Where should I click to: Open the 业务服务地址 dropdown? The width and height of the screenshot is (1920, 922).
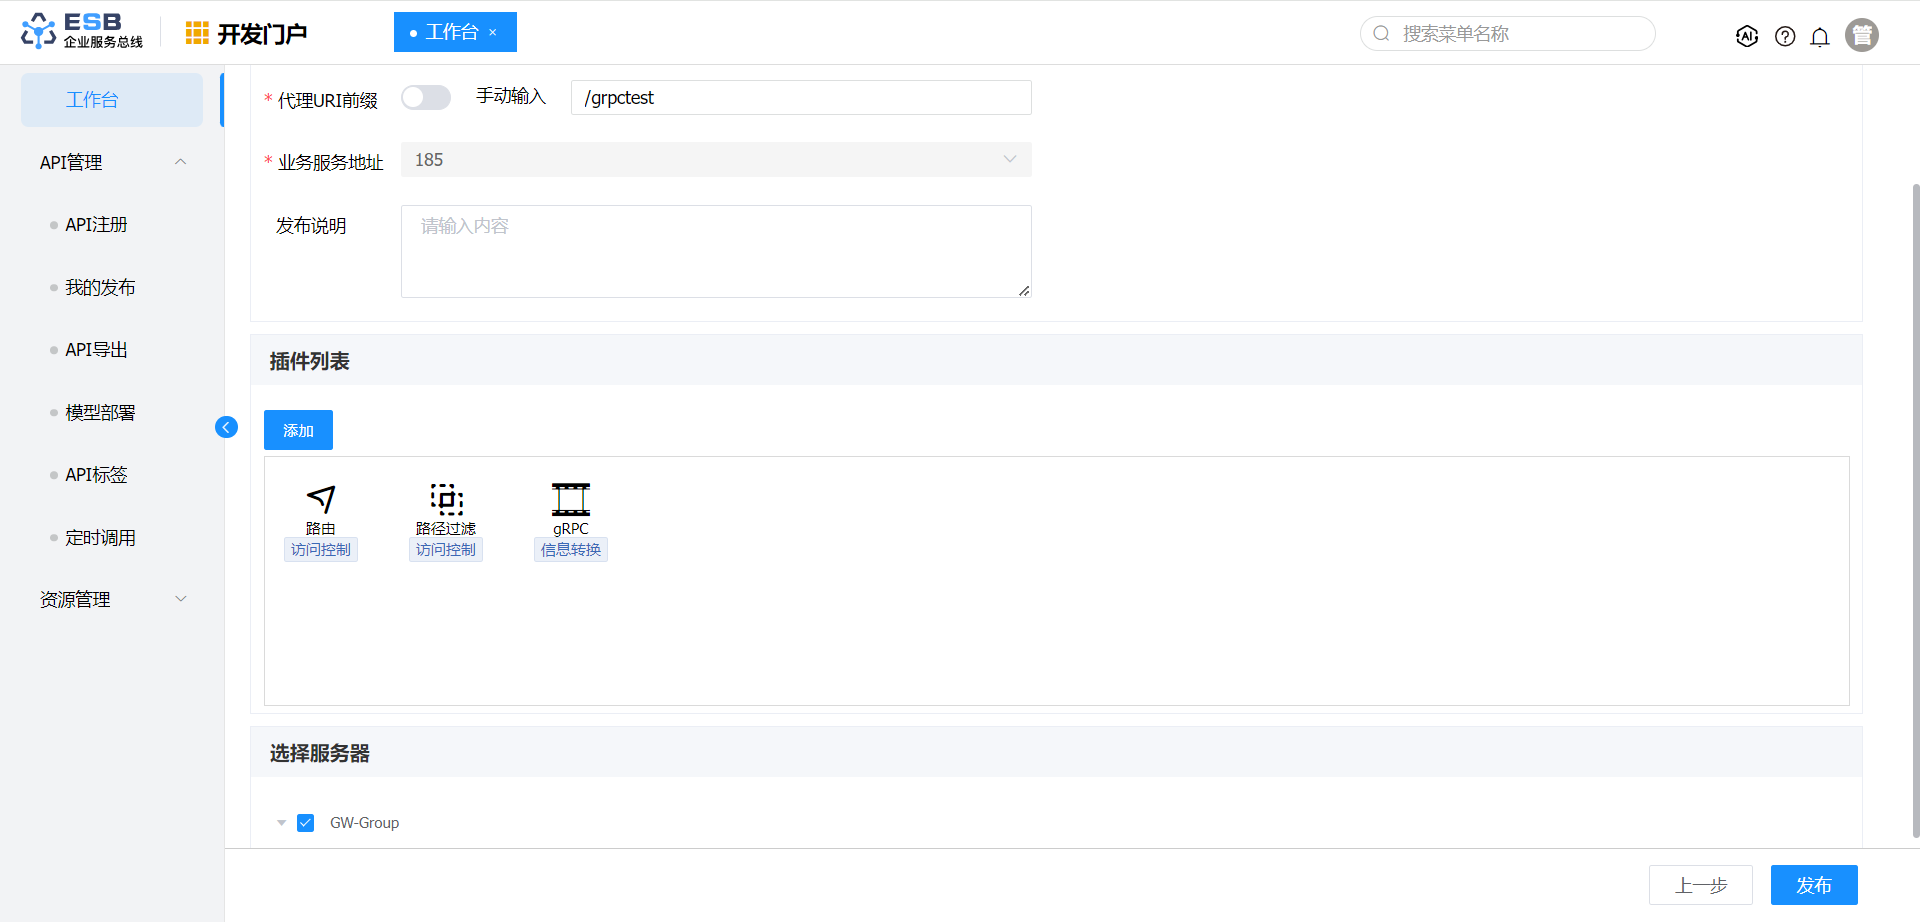716,160
